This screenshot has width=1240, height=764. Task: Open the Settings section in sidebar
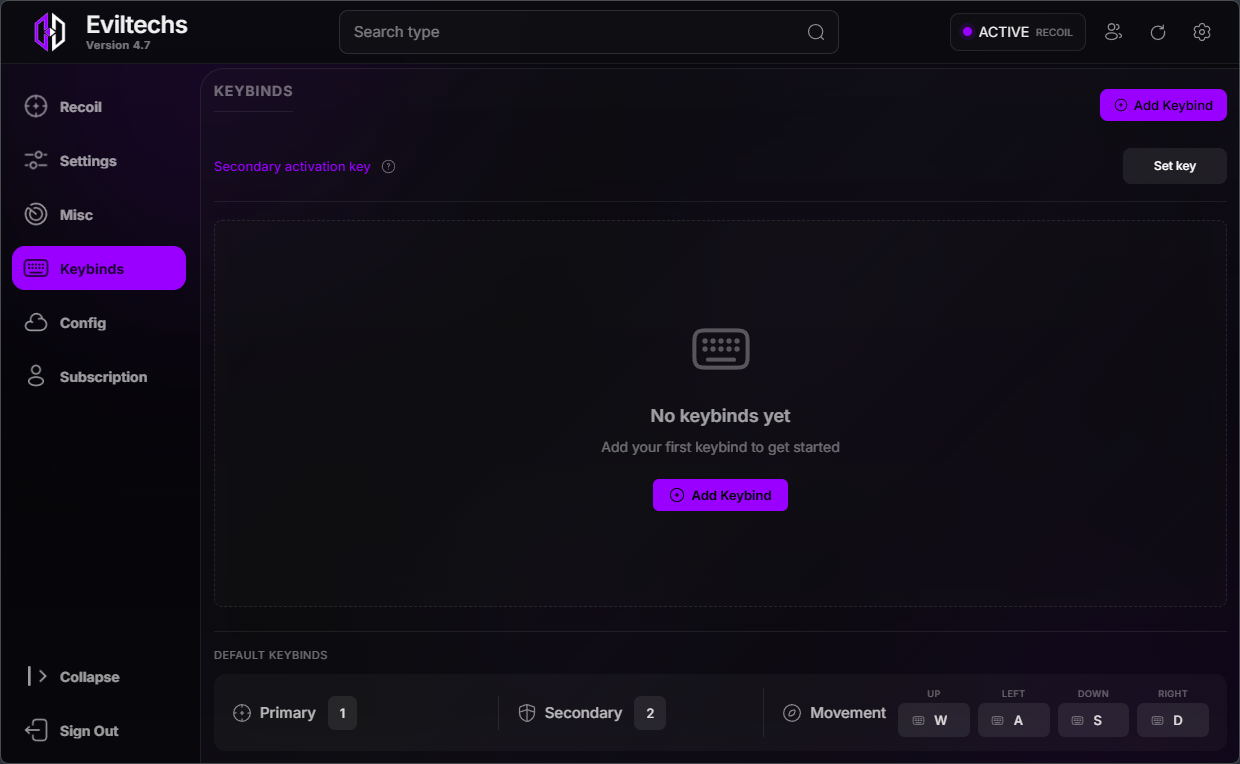coord(99,161)
